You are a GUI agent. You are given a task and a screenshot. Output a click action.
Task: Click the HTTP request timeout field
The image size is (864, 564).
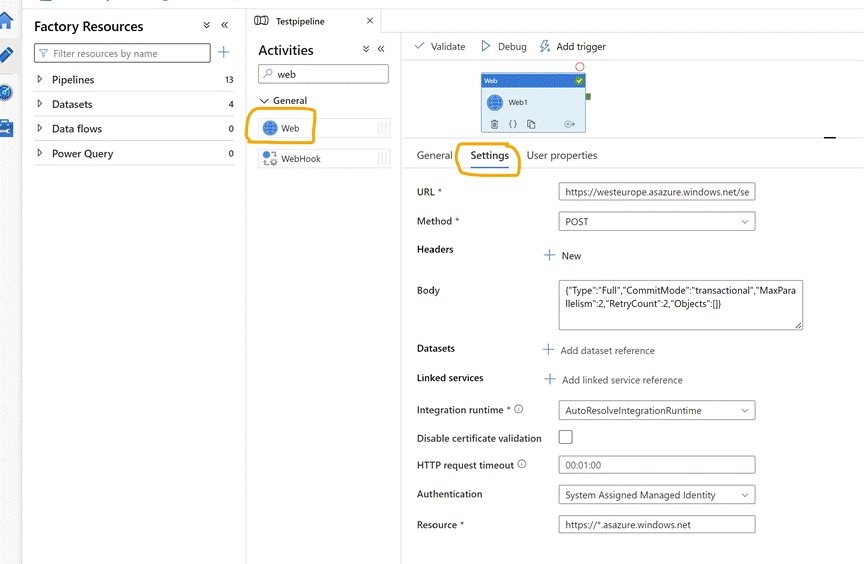(656, 465)
